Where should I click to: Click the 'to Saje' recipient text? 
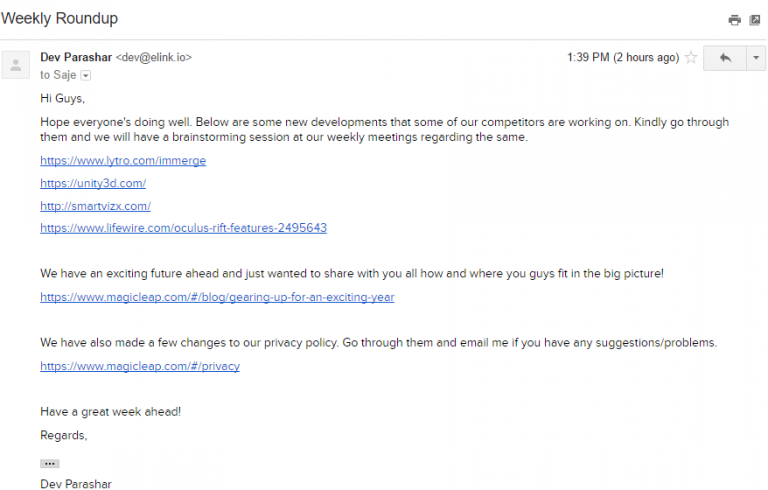58,75
